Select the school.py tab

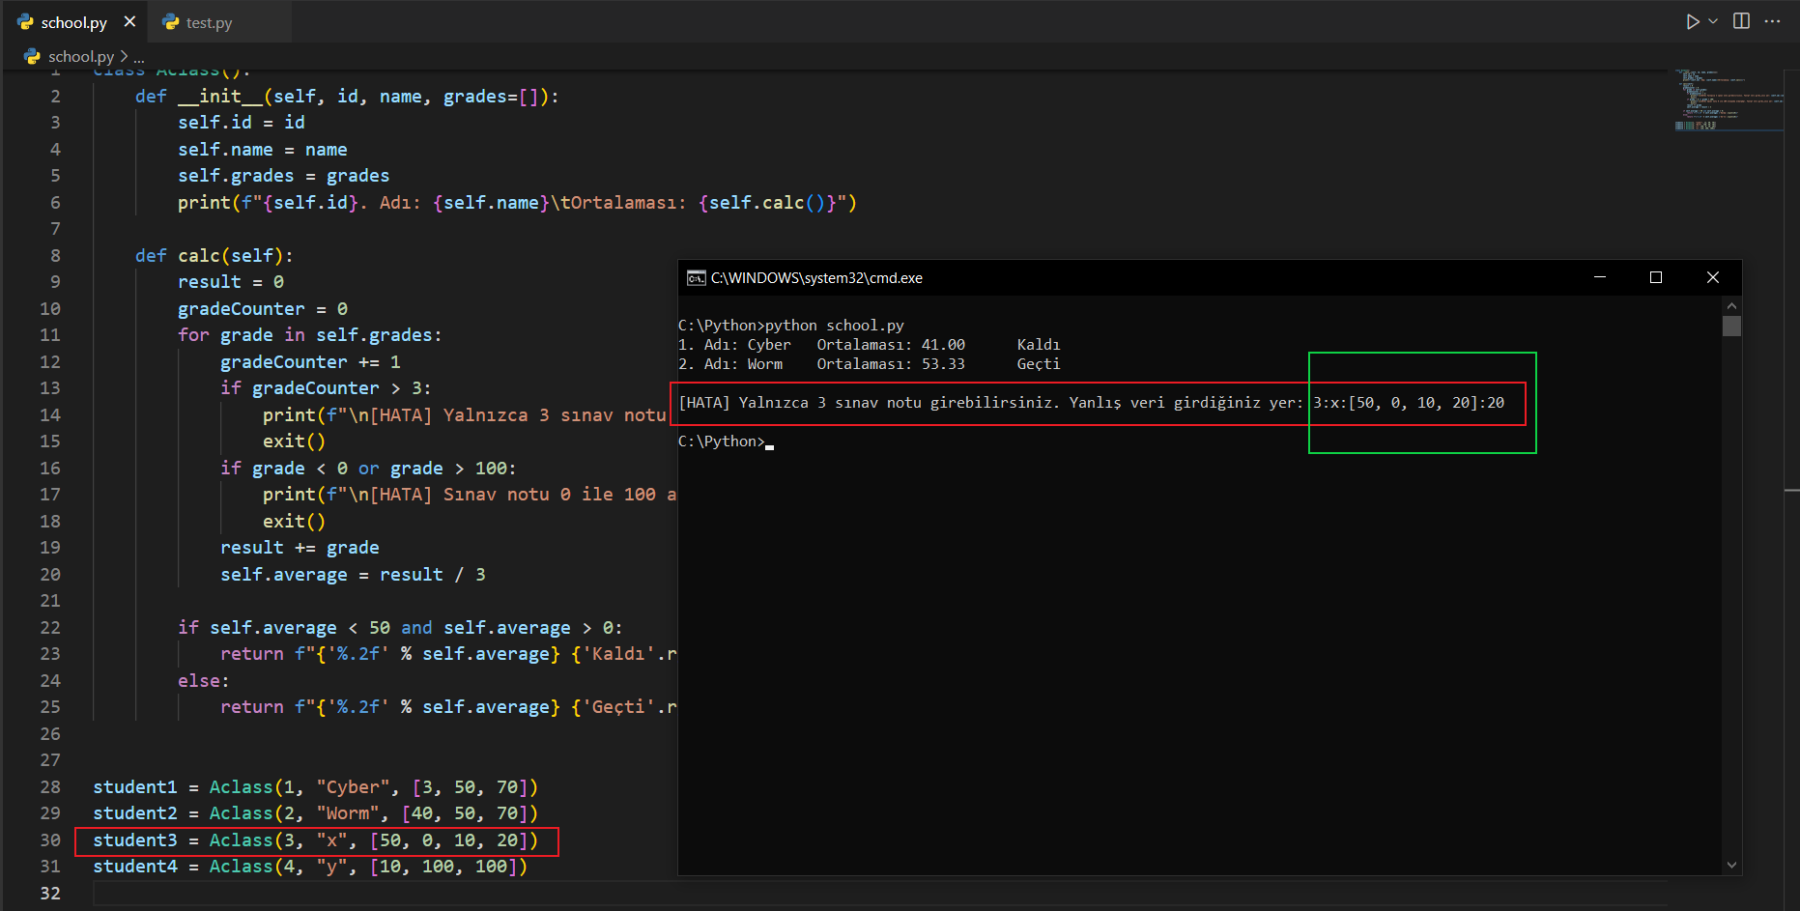click(x=73, y=22)
